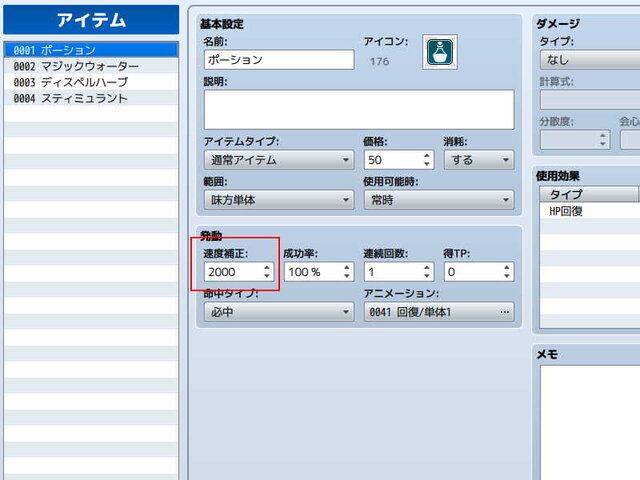Decrease 価格 with the down arrow
The image size is (640, 480).
(427, 164)
